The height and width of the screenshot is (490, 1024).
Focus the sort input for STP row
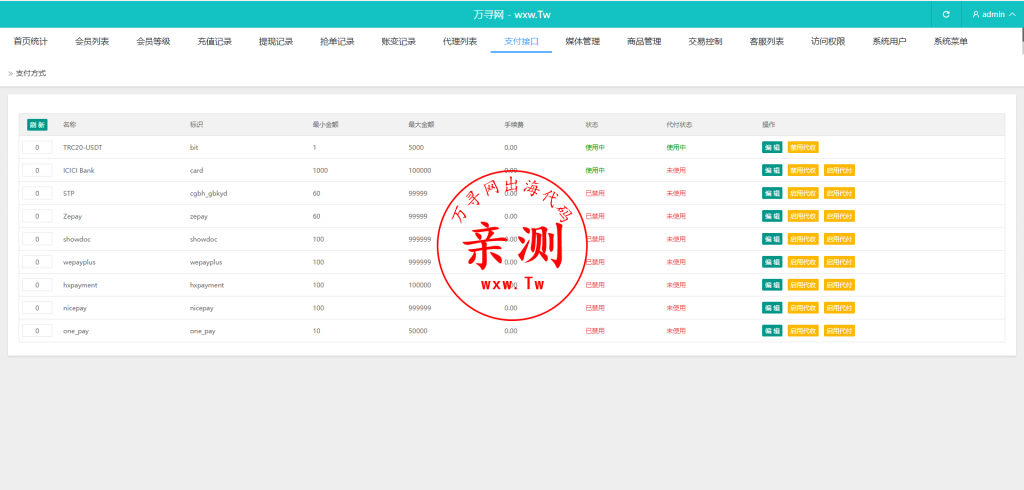point(37,193)
